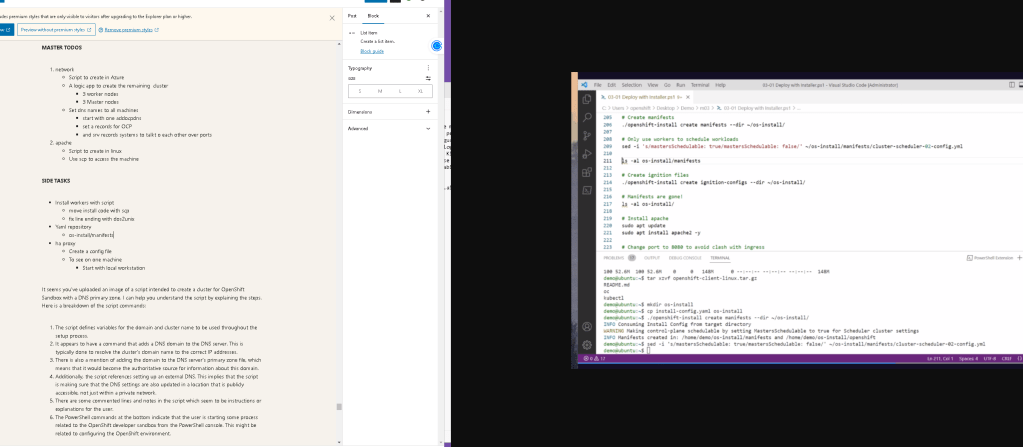Open Terminal menu in VS Code
The width and height of the screenshot is (1023, 447).
tap(700, 85)
